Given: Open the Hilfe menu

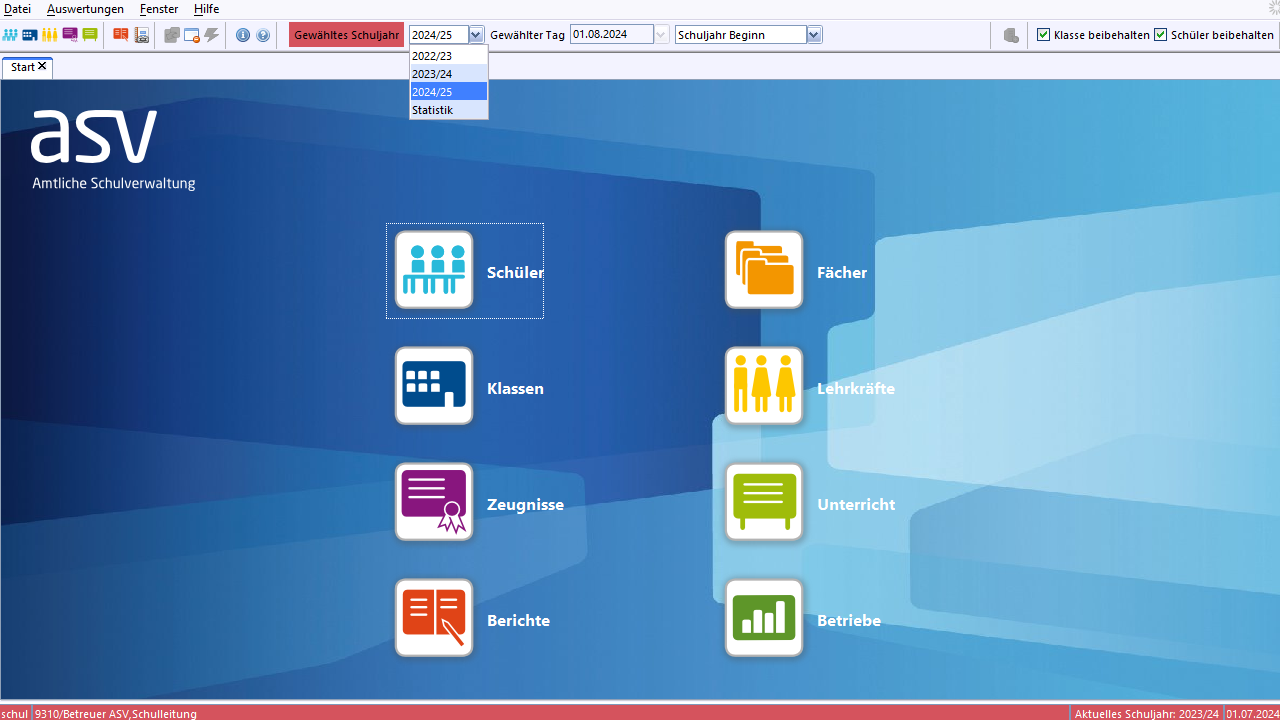Looking at the screenshot, I should [x=206, y=9].
